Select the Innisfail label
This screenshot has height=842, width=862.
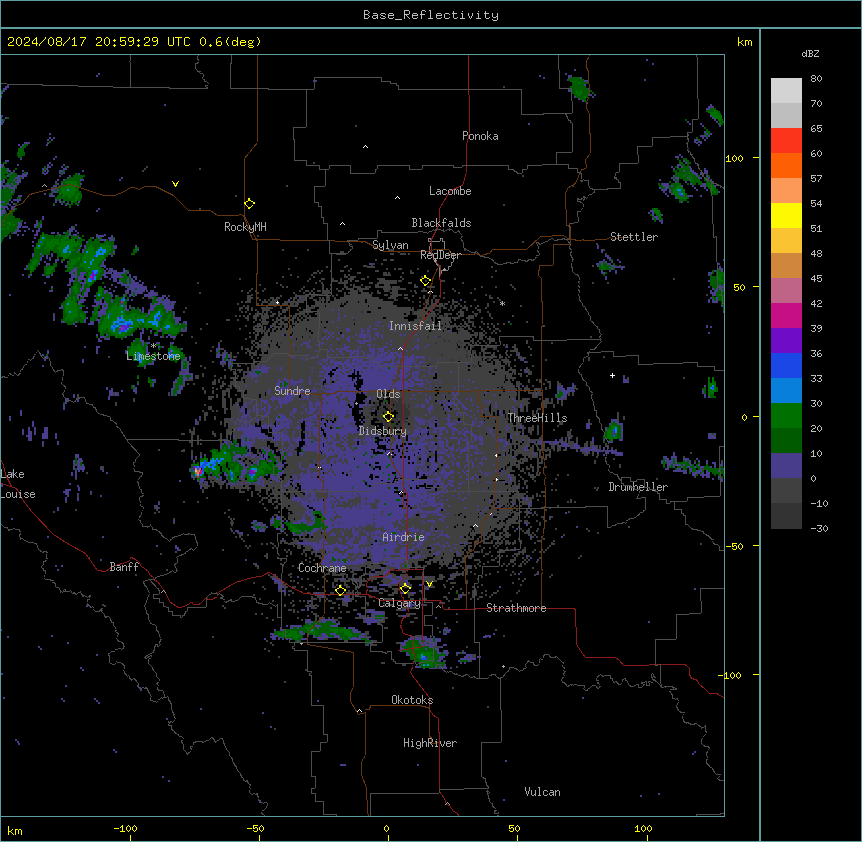coord(415,326)
